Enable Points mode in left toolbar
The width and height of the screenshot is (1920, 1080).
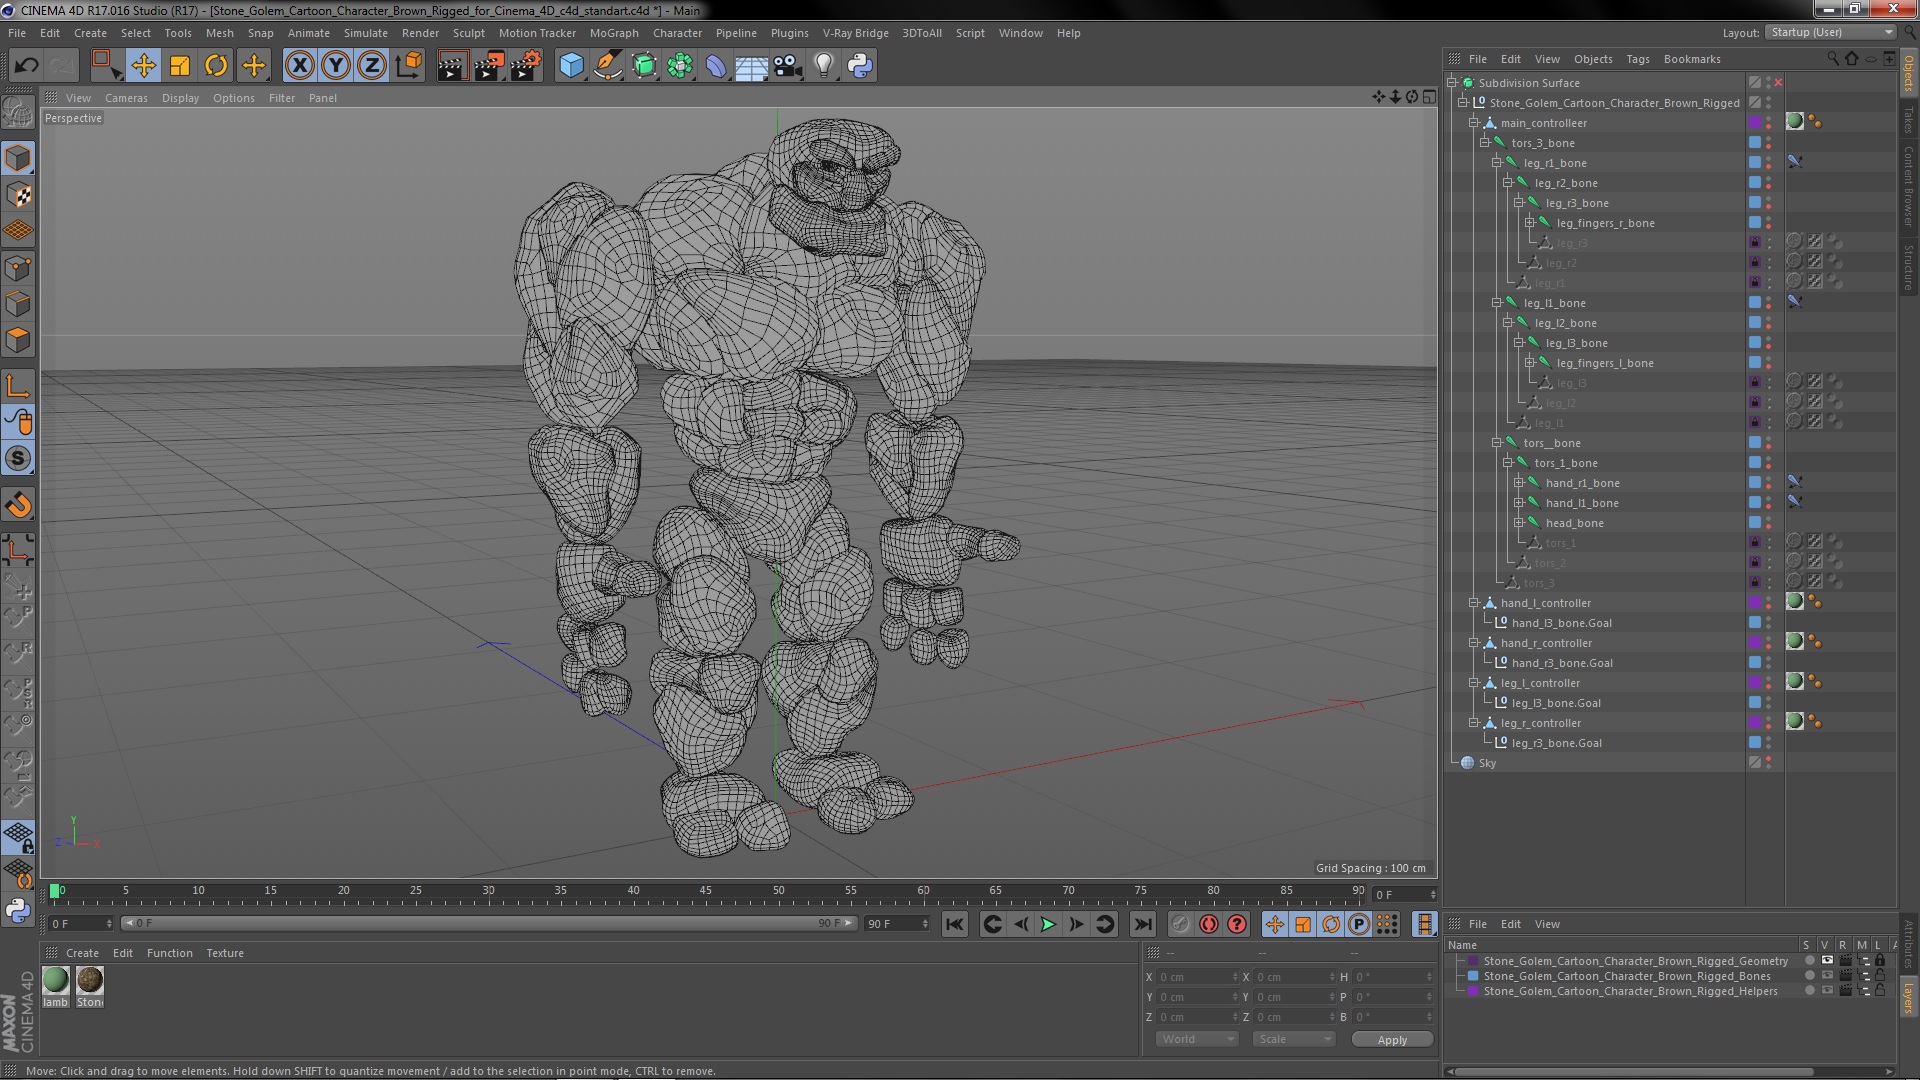(18, 268)
